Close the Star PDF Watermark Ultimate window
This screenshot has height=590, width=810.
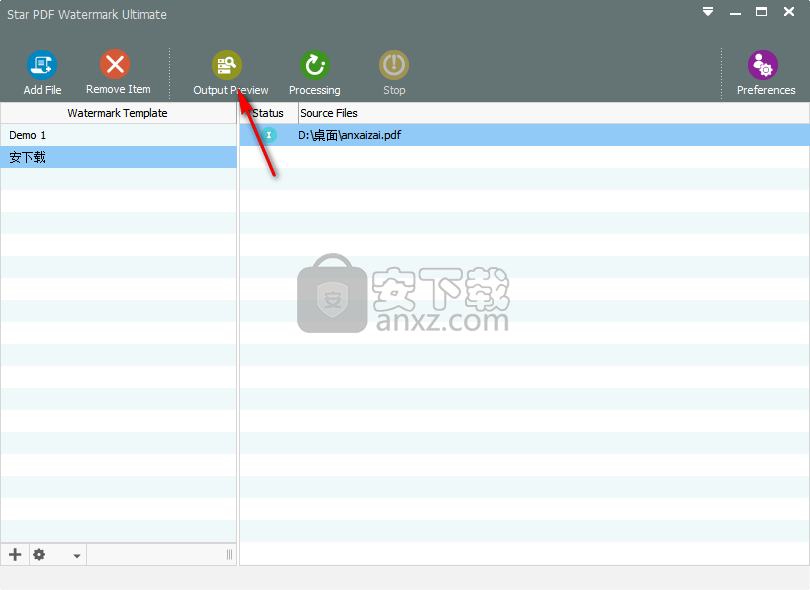[789, 11]
